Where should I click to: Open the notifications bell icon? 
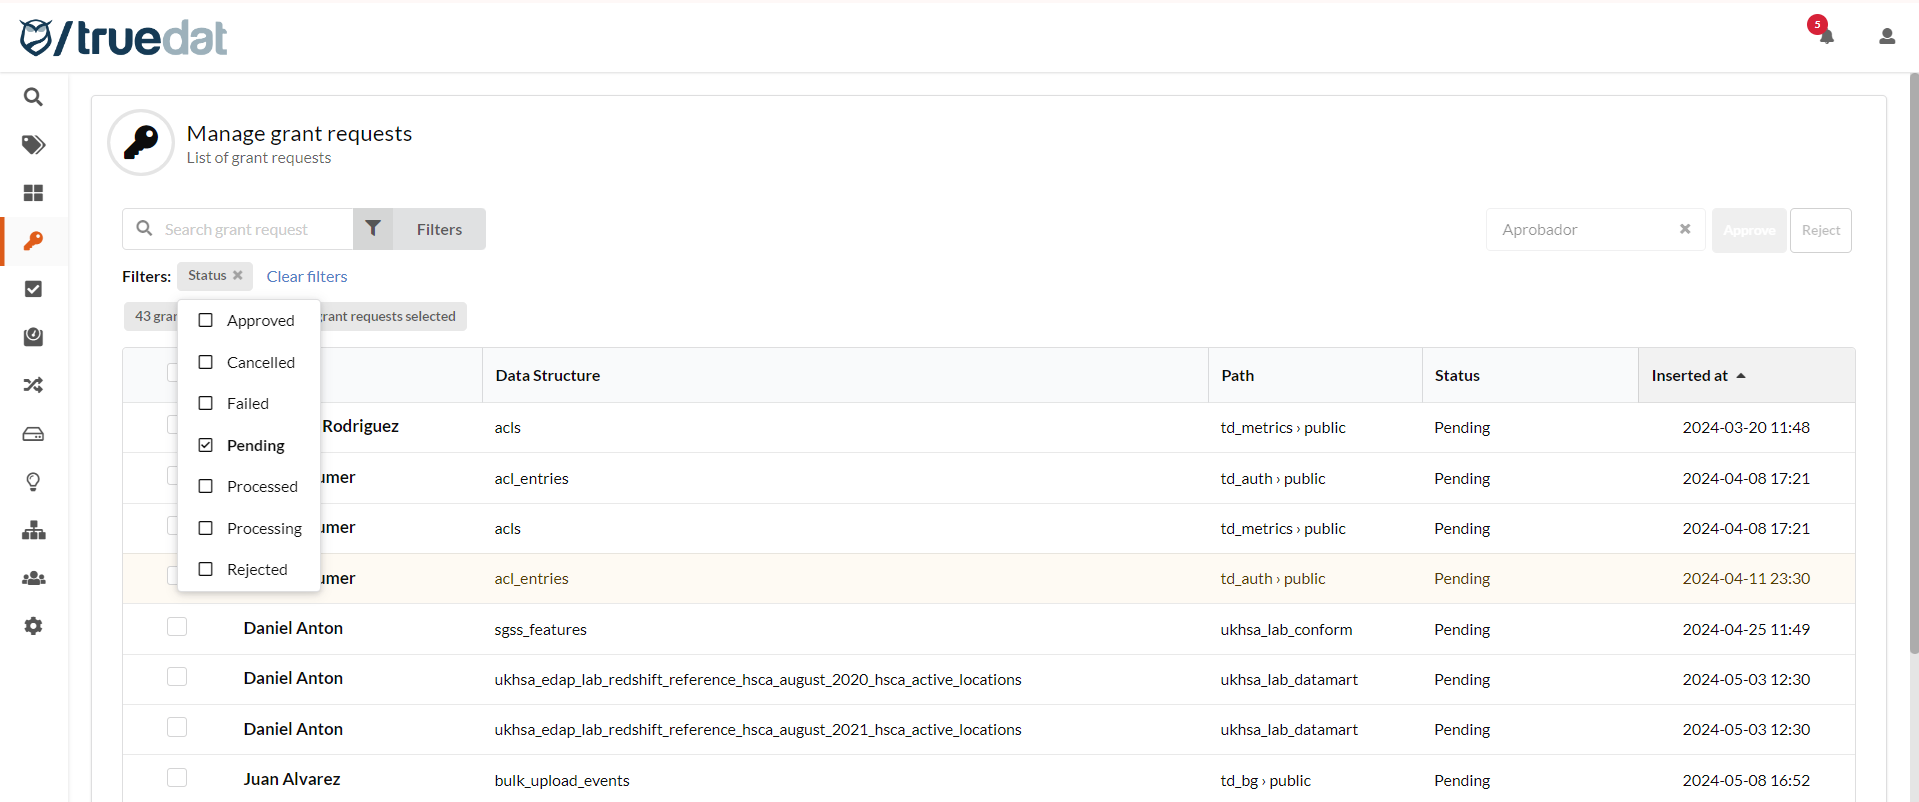tap(1826, 37)
